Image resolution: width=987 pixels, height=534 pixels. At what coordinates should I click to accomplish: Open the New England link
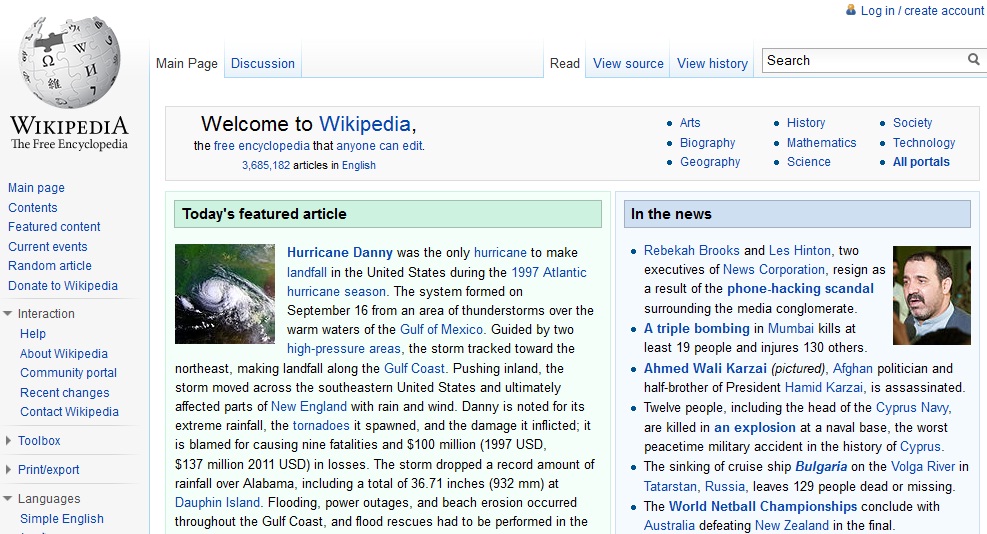pyautogui.click(x=308, y=407)
